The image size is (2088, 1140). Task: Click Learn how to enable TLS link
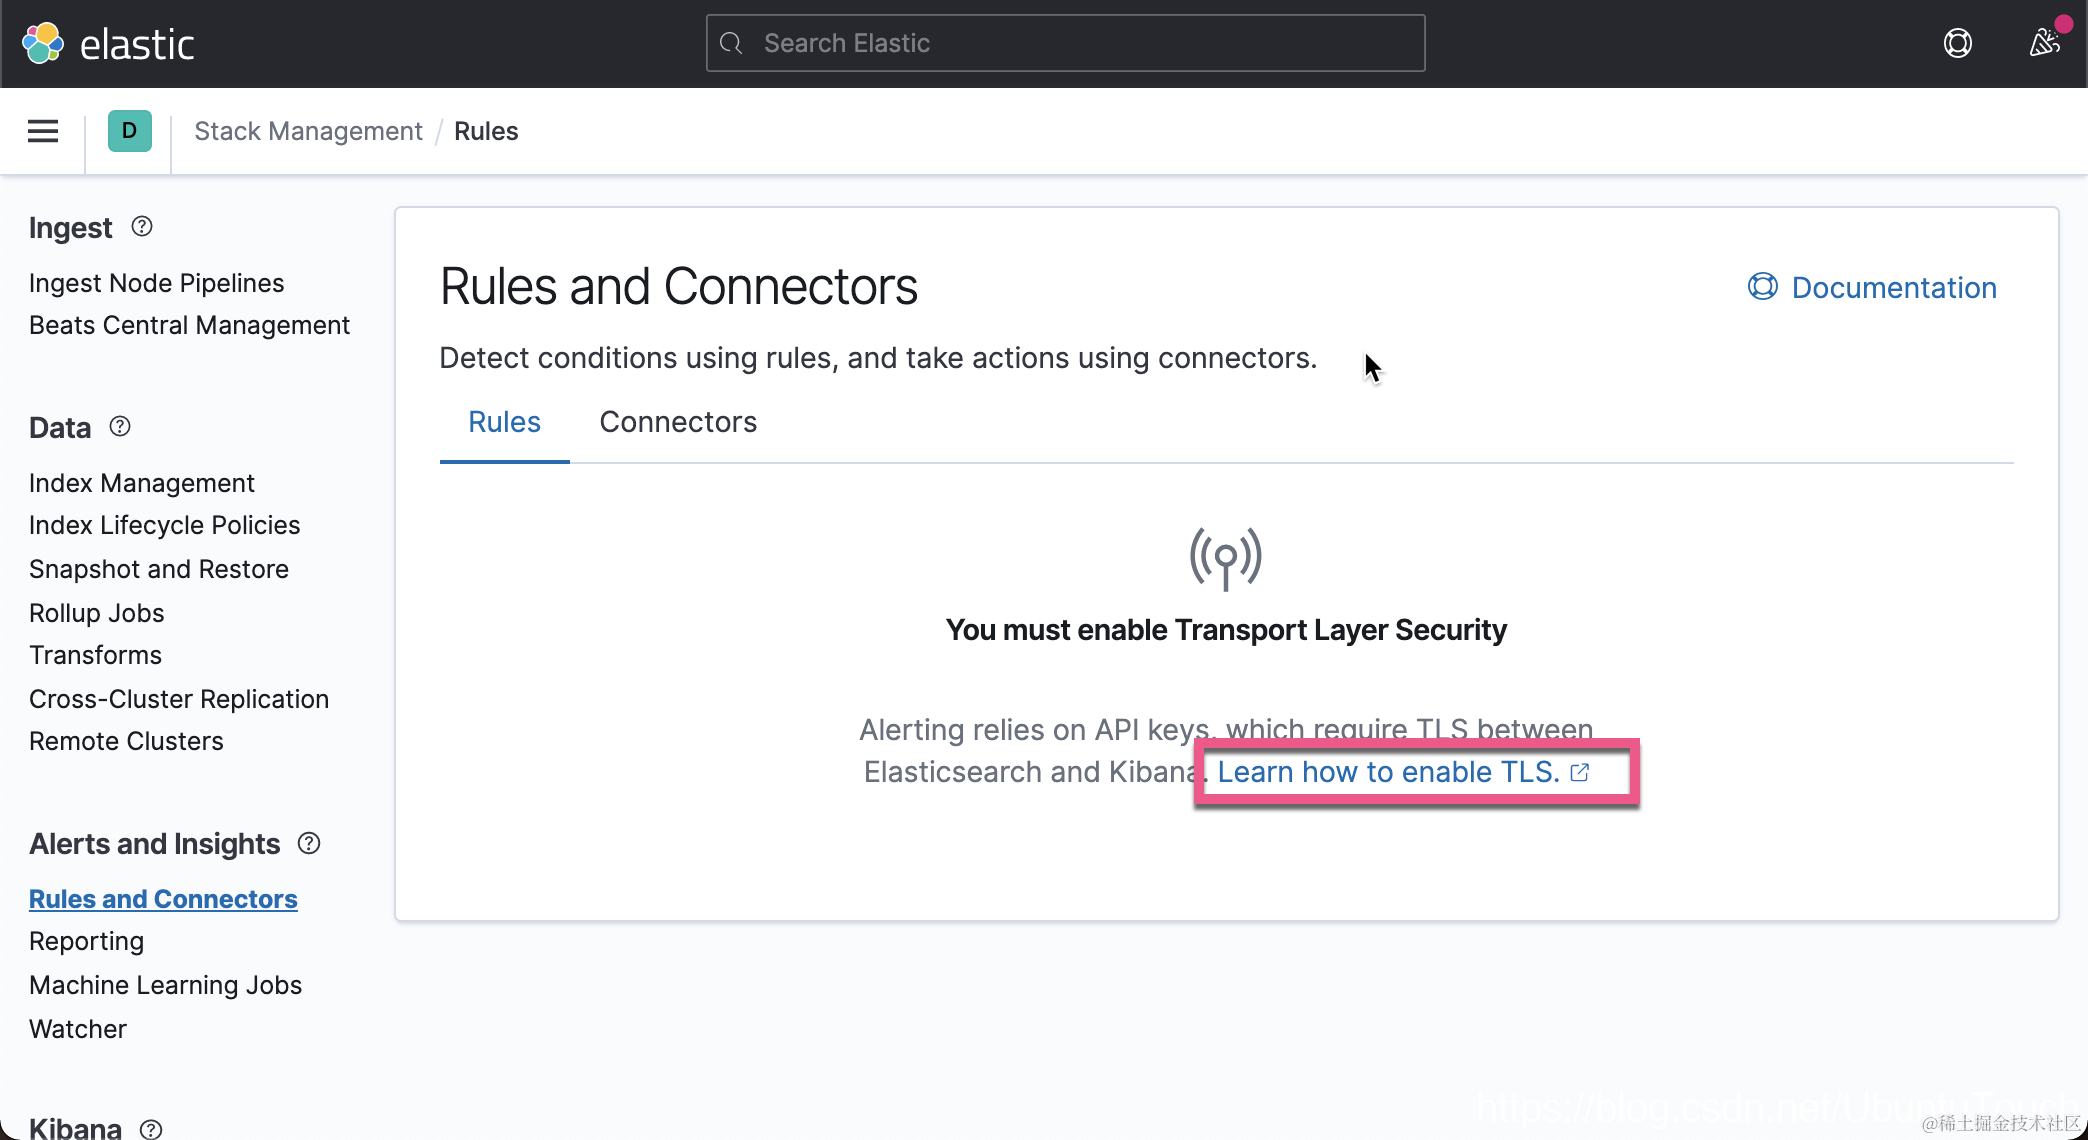(1388, 772)
